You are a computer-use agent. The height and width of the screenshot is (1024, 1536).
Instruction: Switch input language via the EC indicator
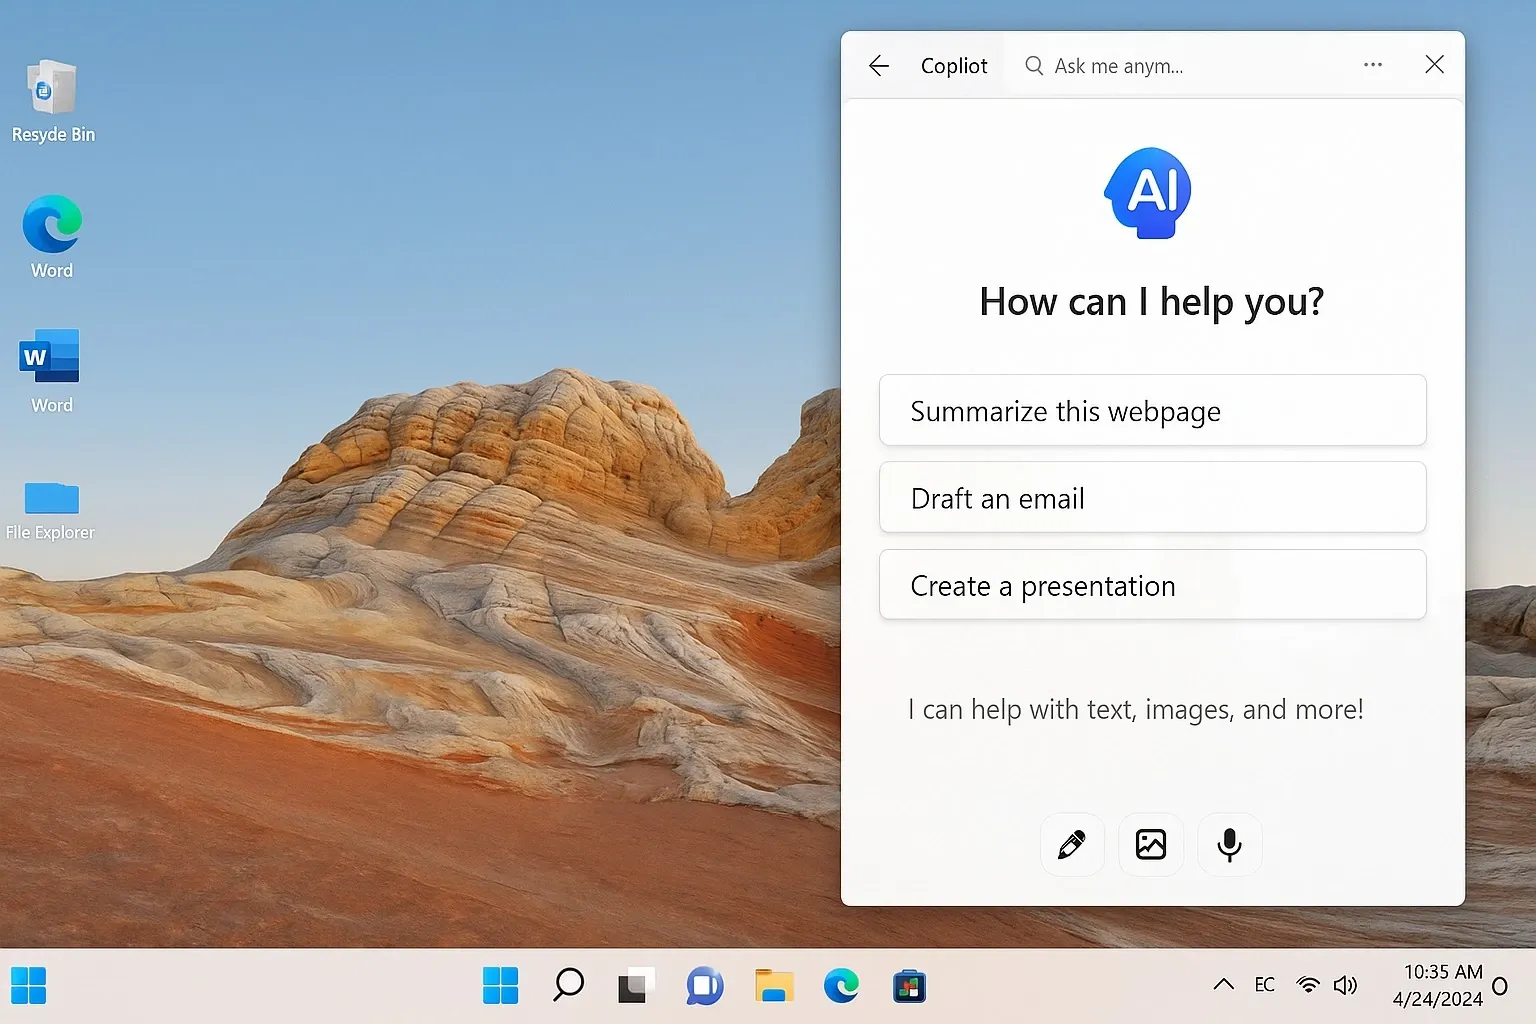tap(1264, 985)
